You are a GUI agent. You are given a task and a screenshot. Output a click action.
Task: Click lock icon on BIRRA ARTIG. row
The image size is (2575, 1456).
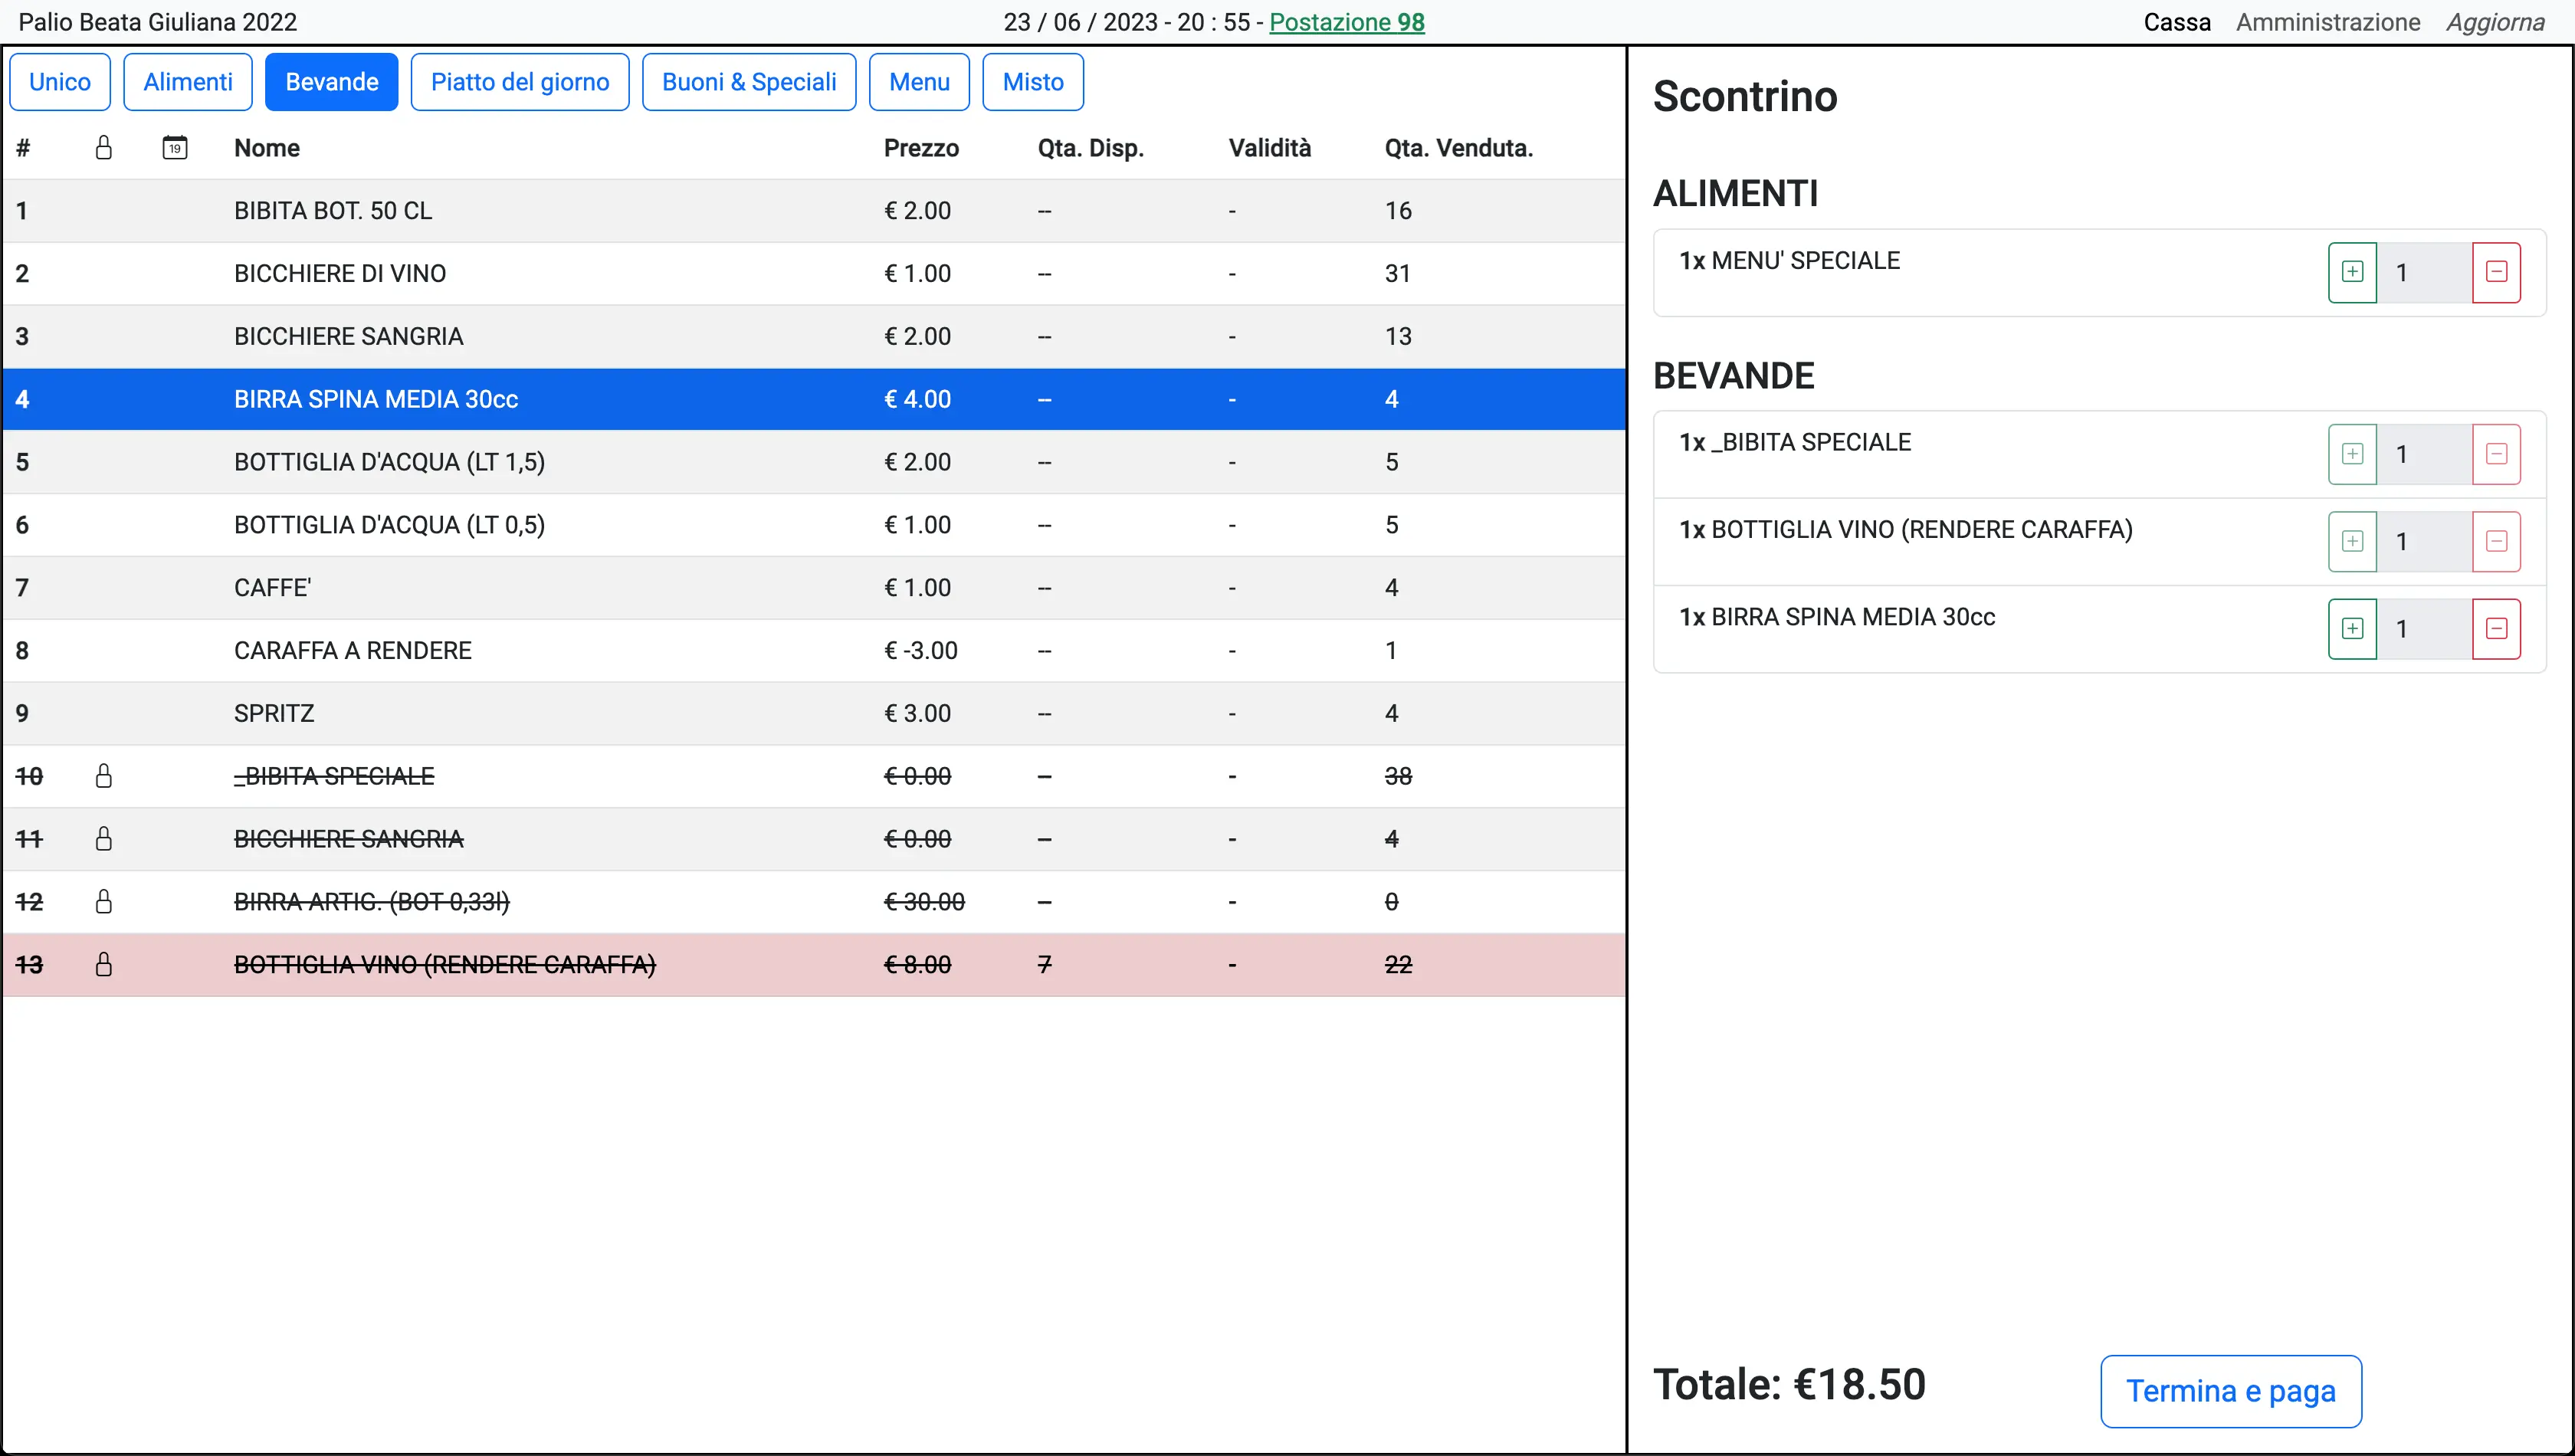click(x=103, y=902)
